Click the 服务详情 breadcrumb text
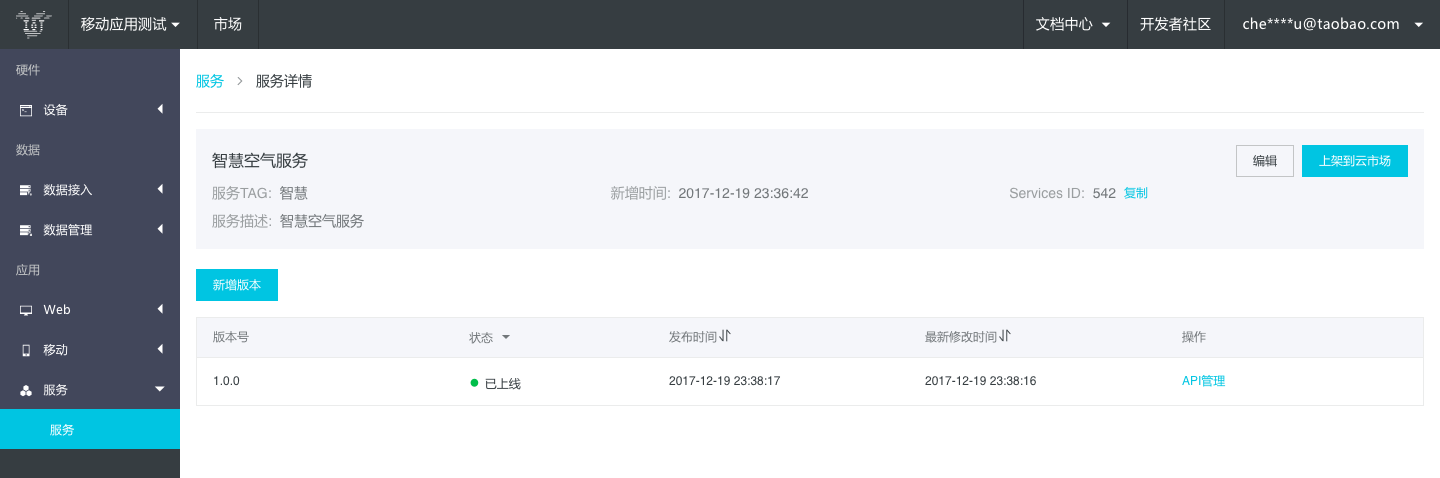The image size is (1440, 478). [284, 81]
